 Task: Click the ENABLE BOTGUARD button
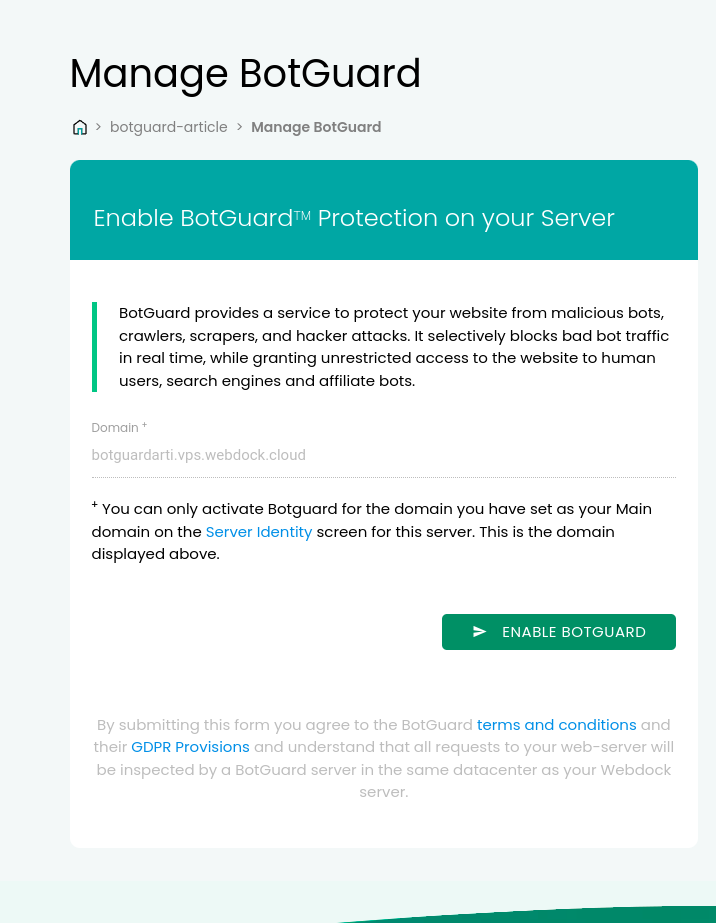pos(559,632)
